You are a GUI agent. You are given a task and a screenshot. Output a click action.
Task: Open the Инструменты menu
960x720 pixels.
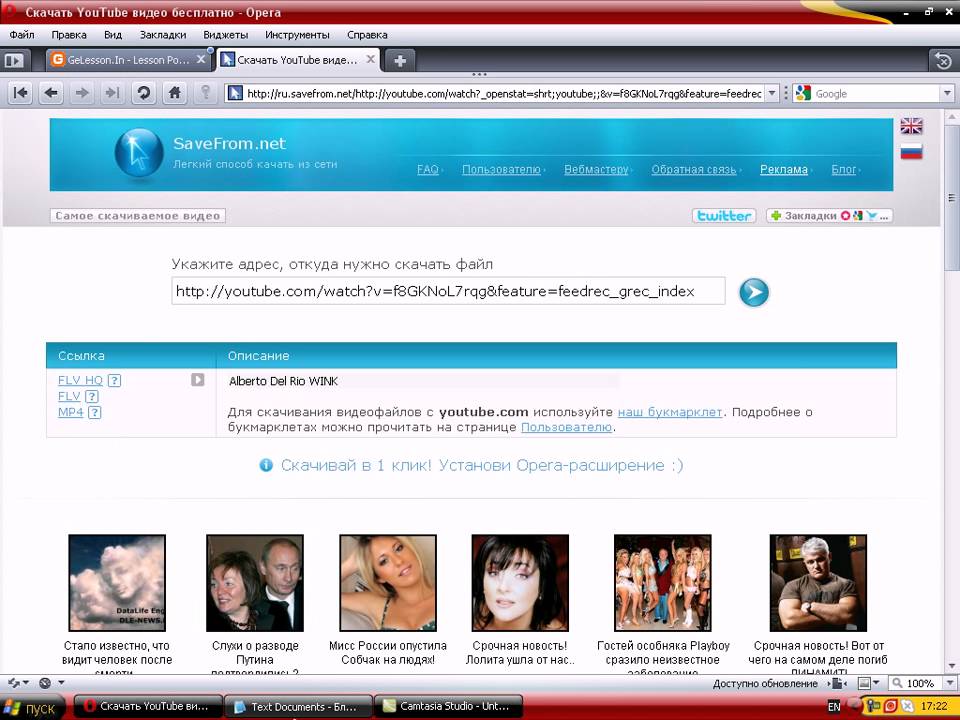click(x=298, y=35)
